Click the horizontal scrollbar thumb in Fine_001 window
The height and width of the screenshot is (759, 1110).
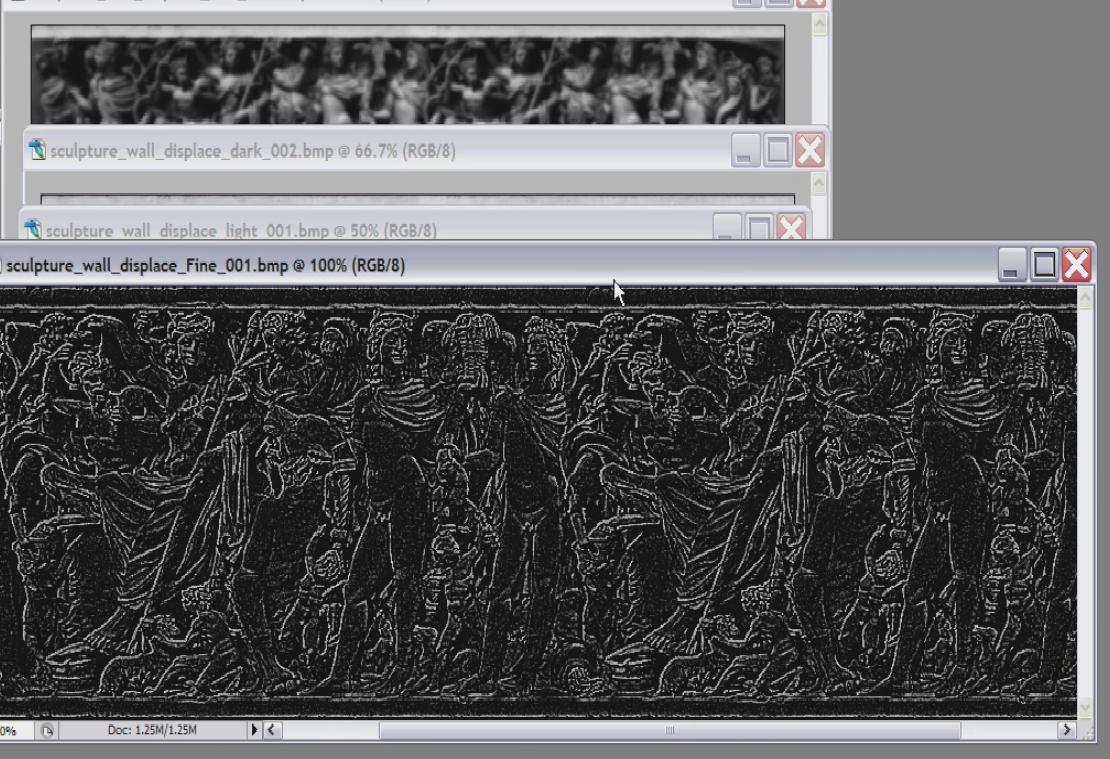click(670, 730)
